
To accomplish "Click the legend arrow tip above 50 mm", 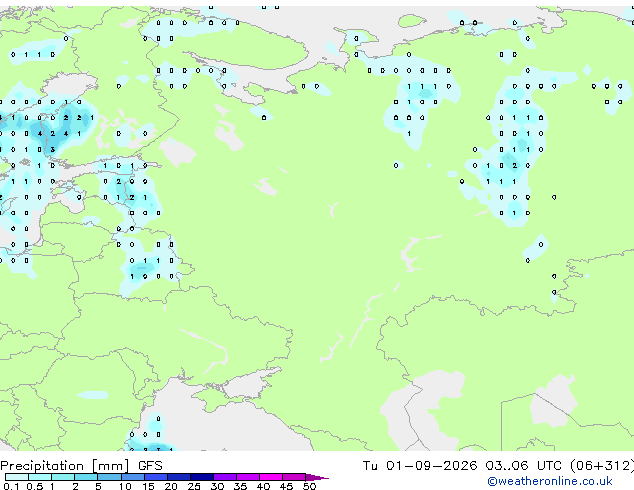I will tap(317, 477).
